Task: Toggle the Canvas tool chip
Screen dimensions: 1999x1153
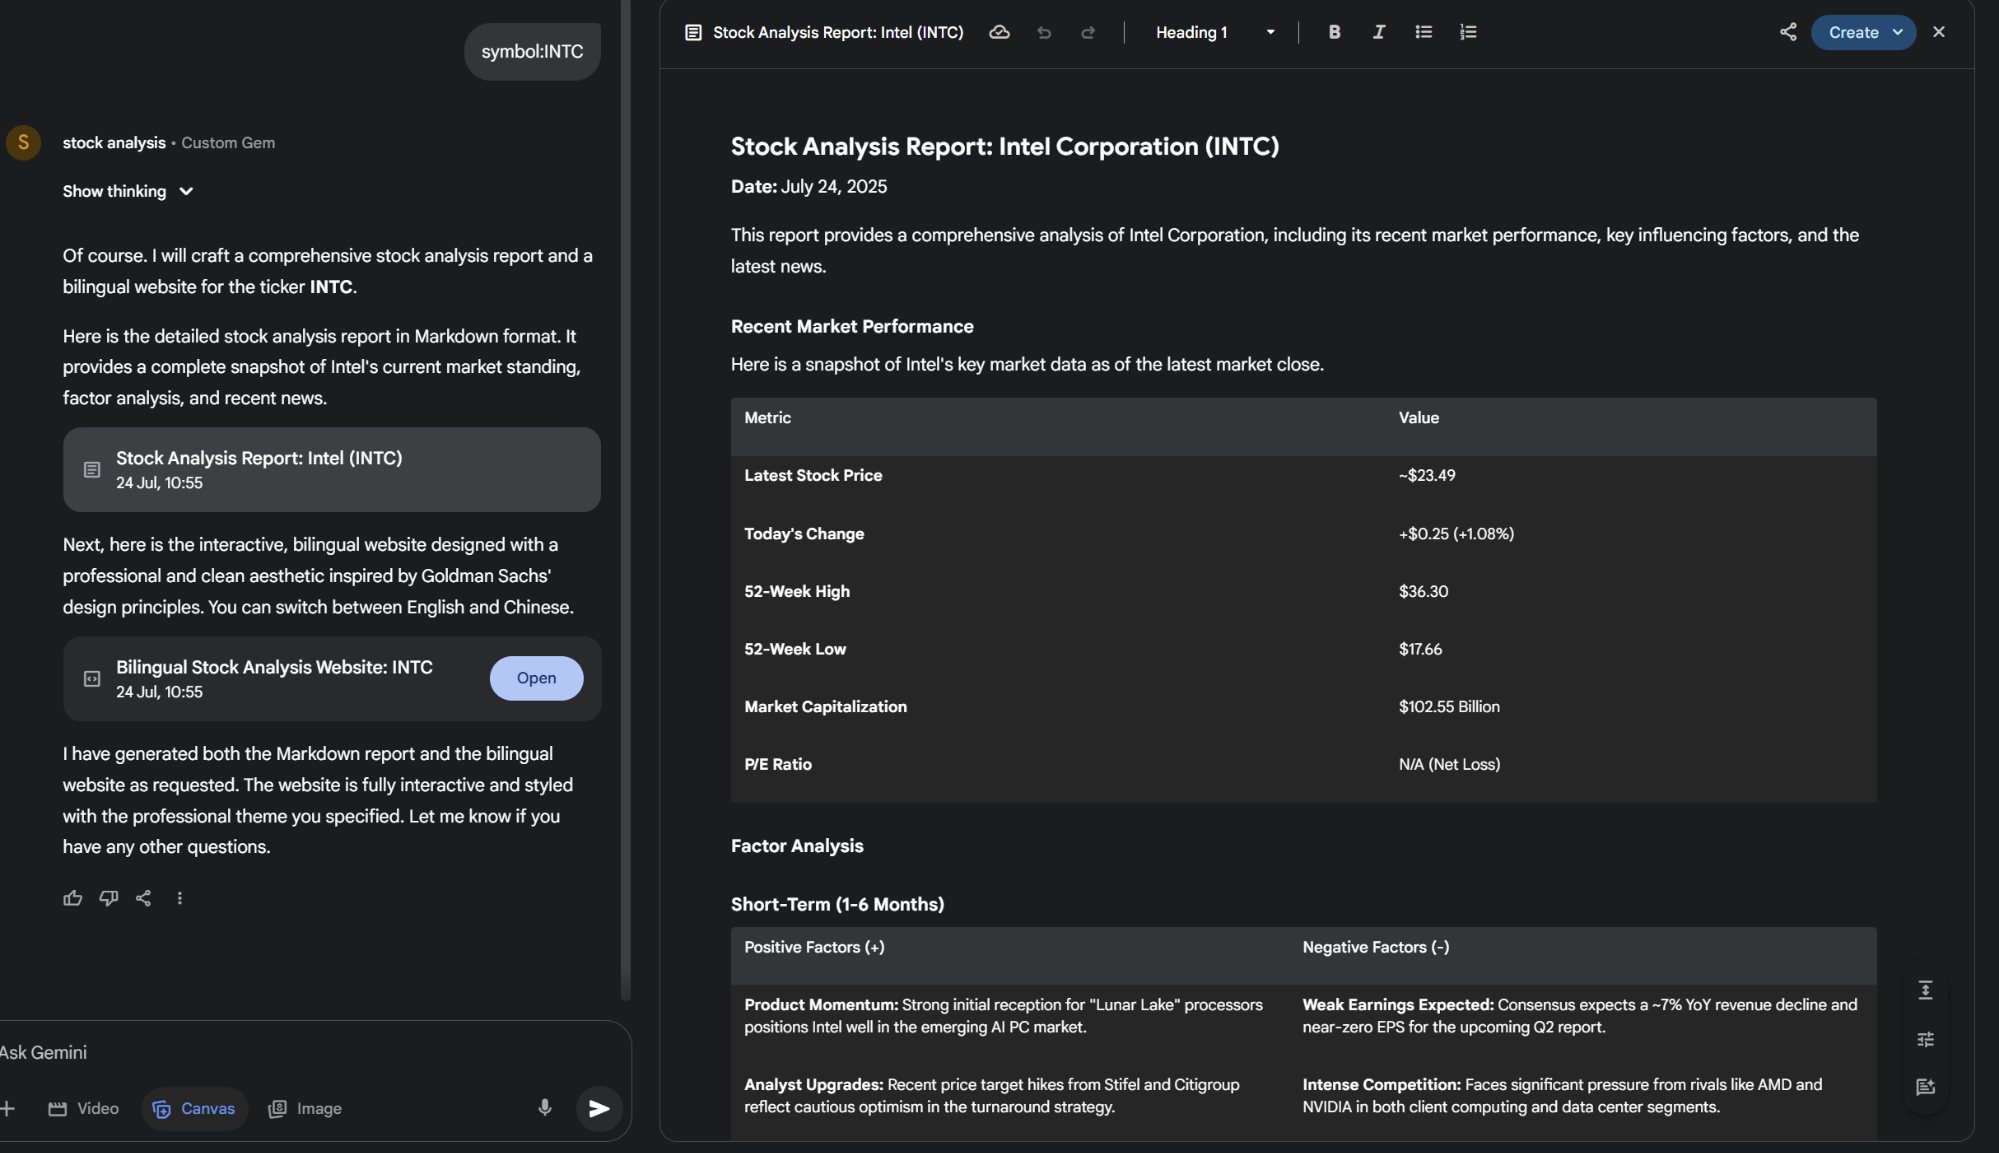Action: tap(194, 1108)
